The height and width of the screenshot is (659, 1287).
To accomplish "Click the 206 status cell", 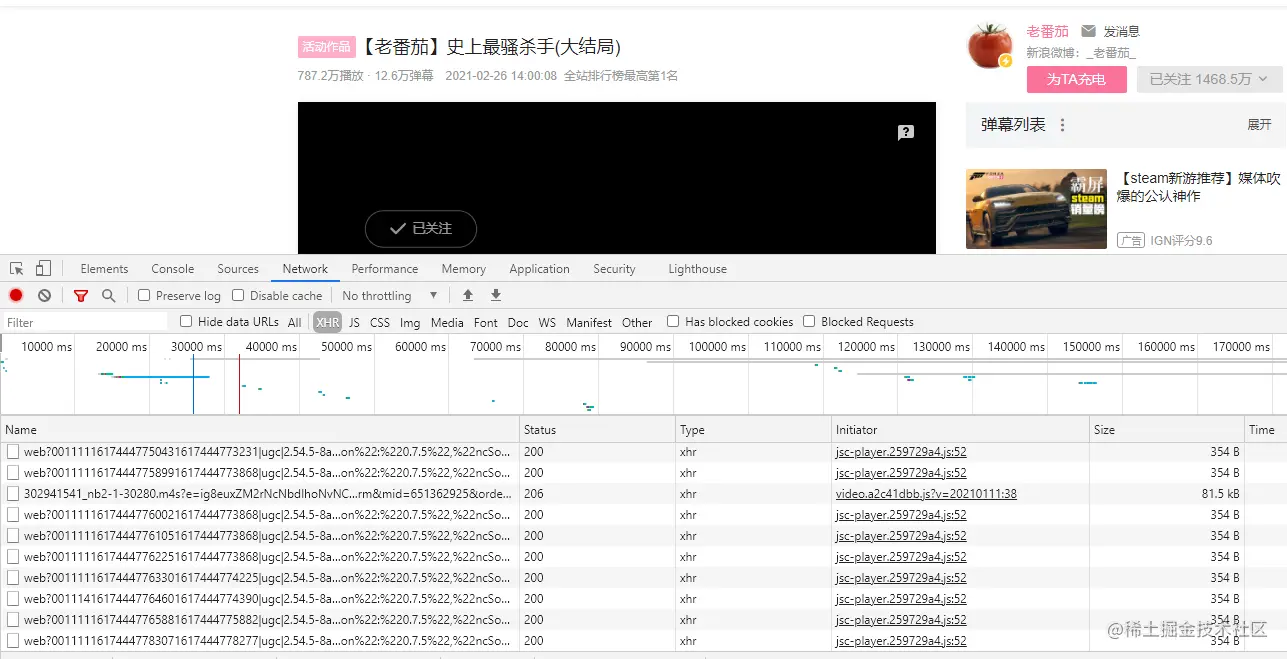I will tap(598, 494).
